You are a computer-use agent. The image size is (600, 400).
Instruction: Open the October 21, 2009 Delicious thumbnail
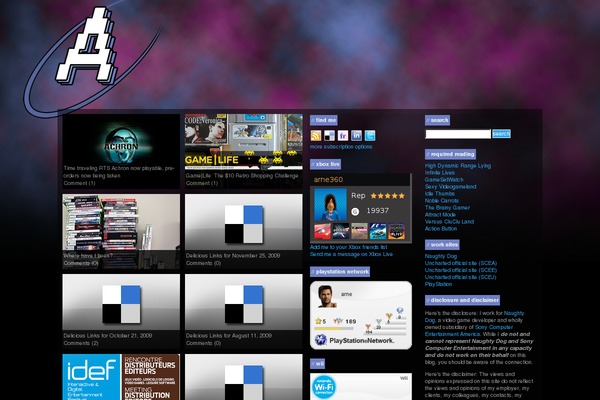tap(121, 302)
